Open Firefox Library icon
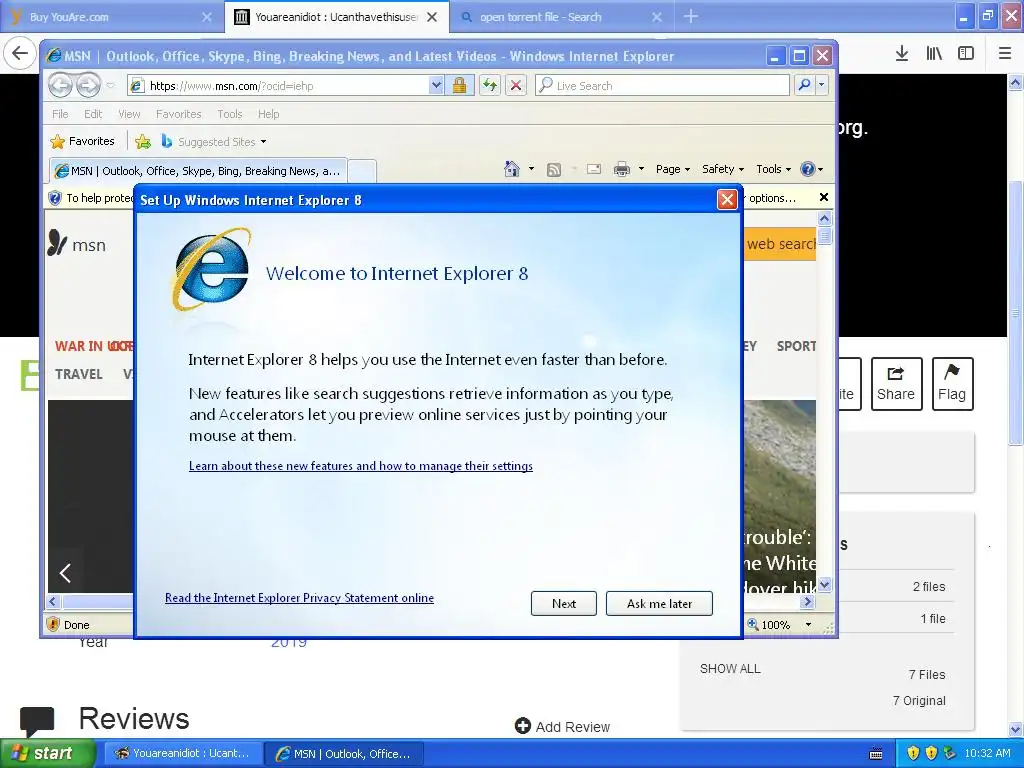 934,53
